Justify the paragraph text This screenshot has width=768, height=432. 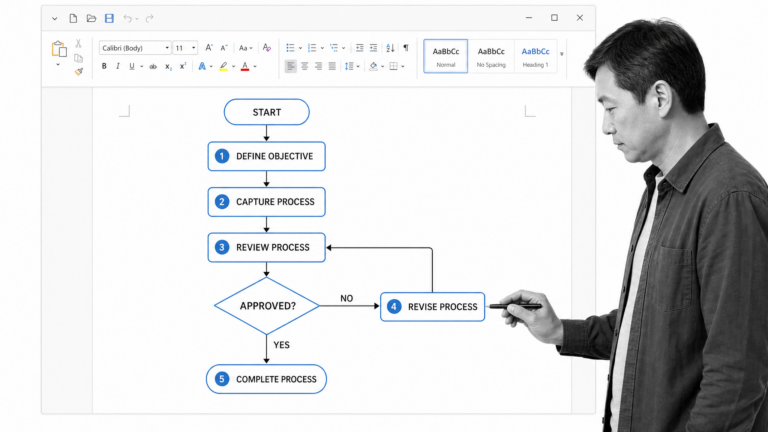click(332, 66)
